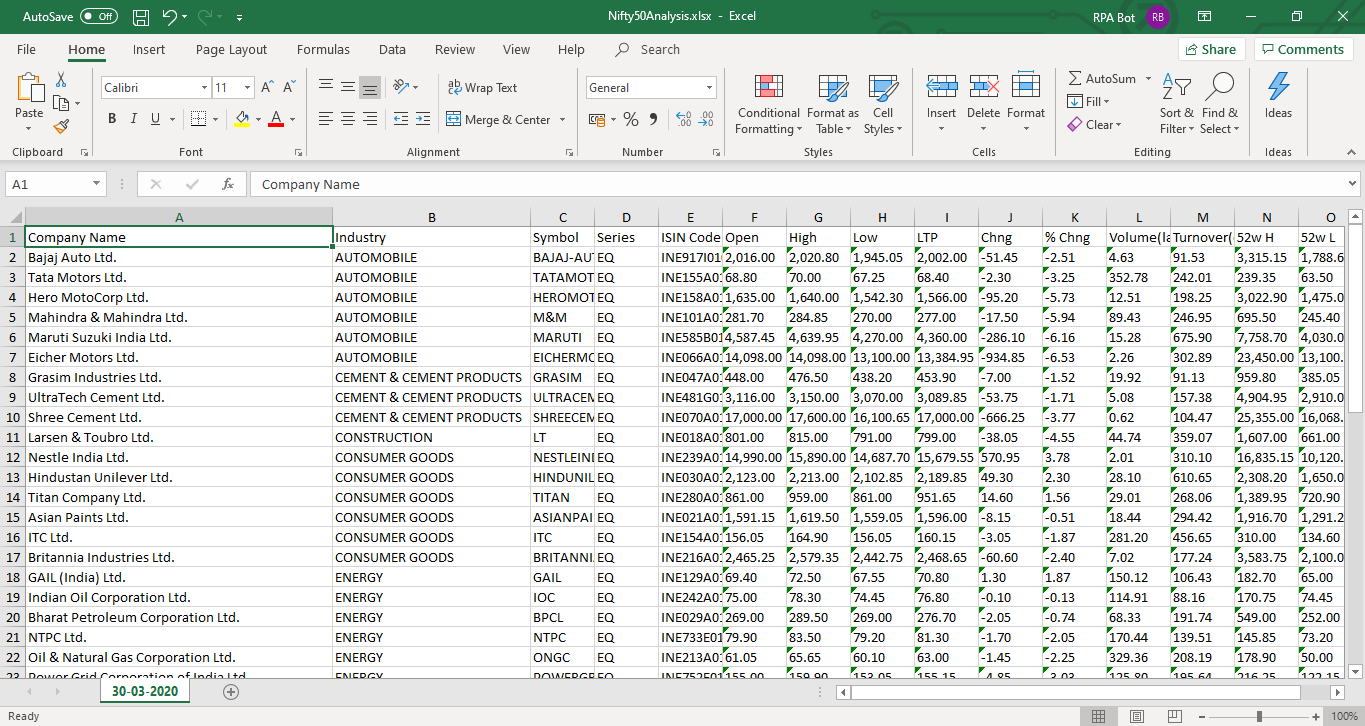
Task: Click the Comments button
Action: pos(1303,49)
